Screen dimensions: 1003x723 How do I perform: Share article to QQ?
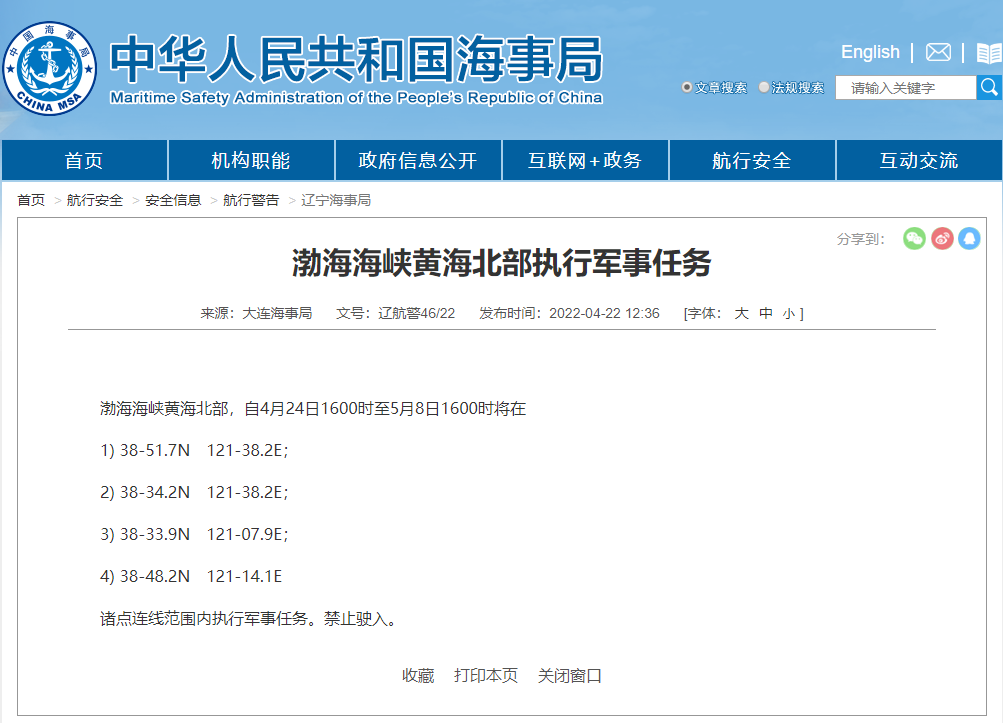coord(969,239)
